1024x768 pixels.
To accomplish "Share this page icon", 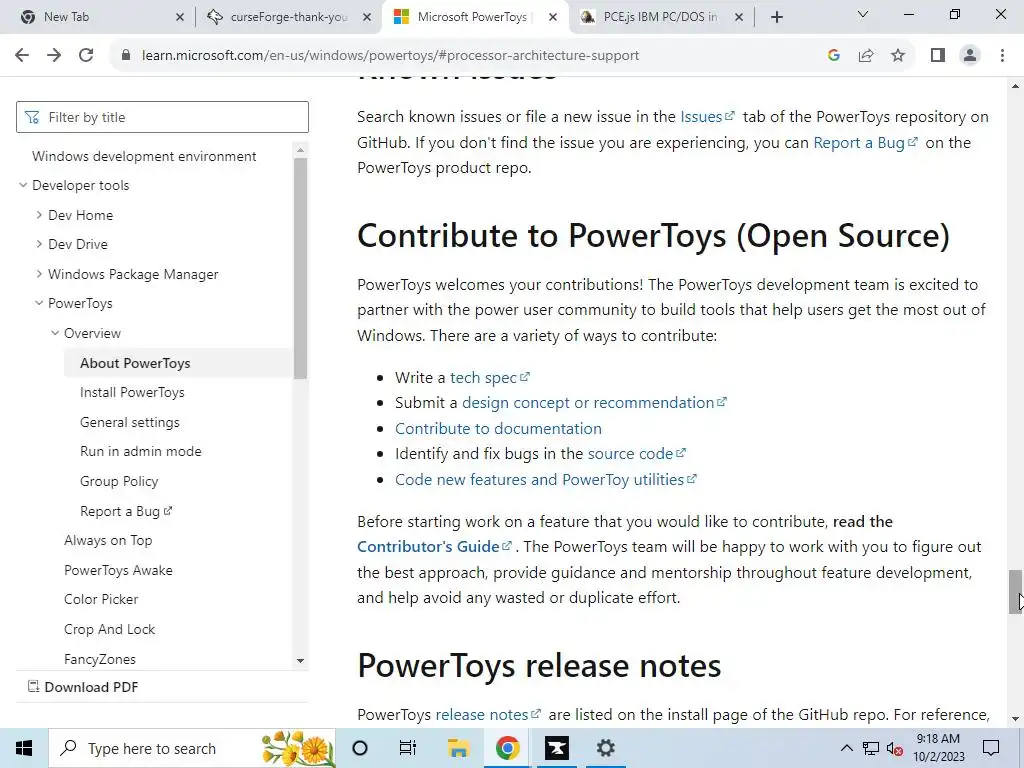I will point(866,56).
